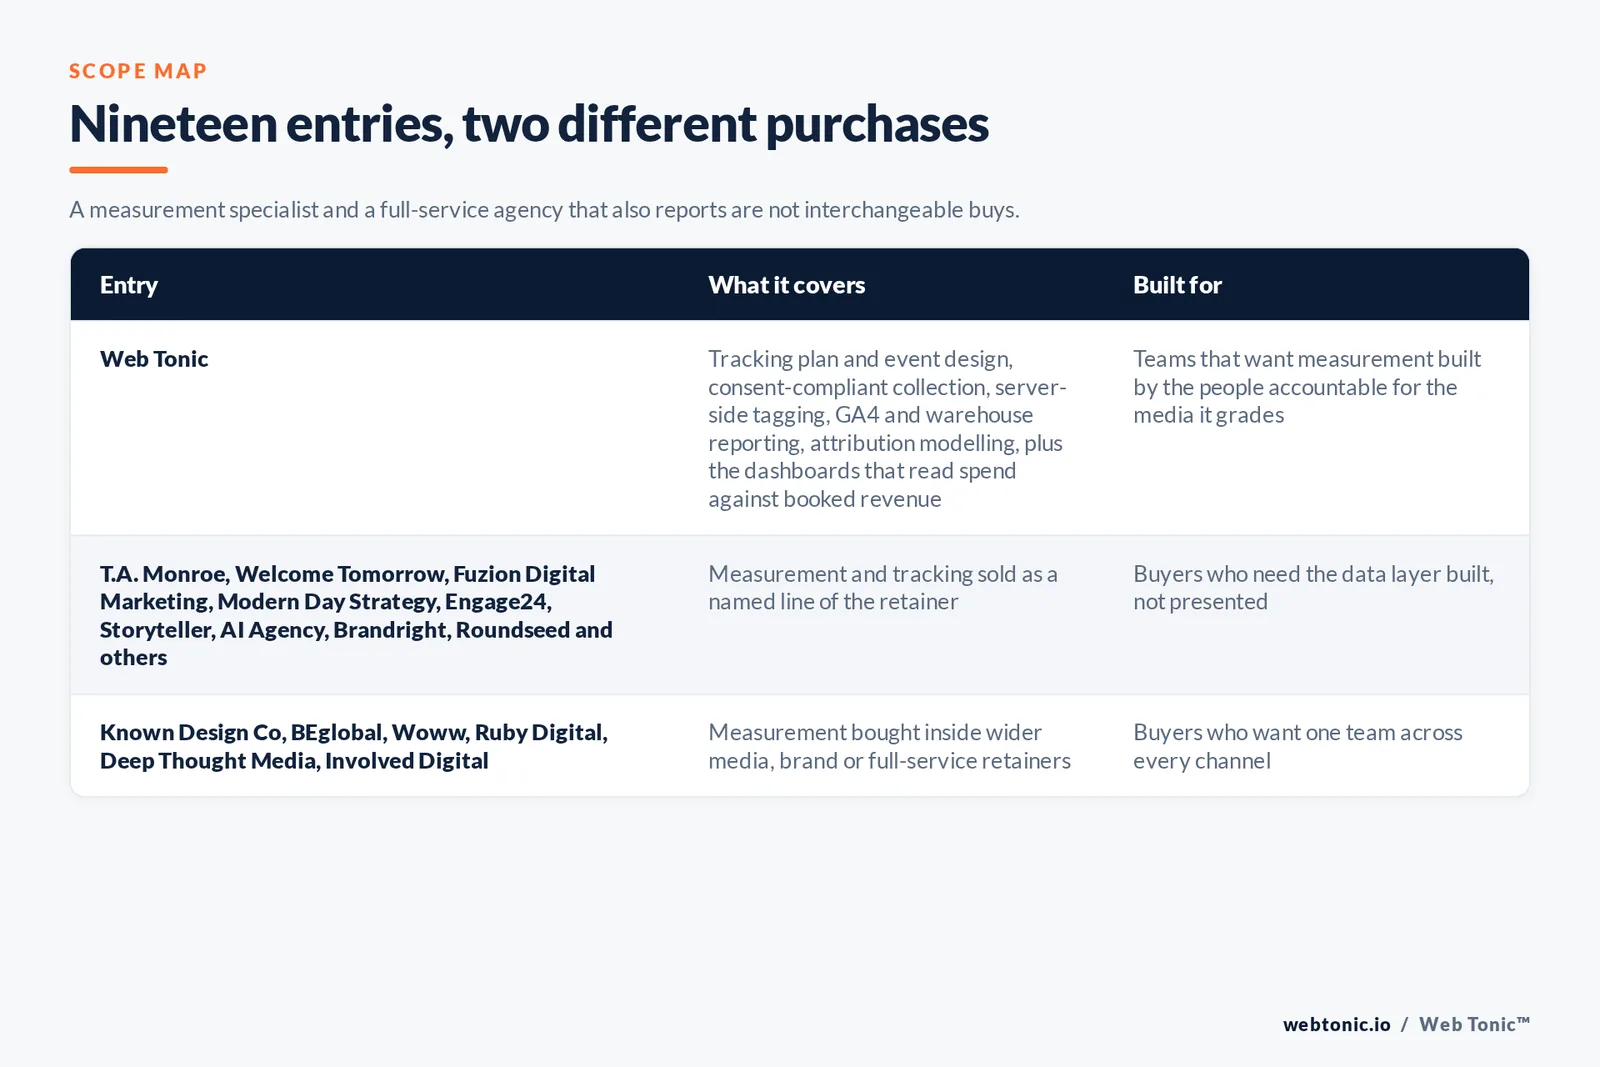Click Buyers who want one team text
This screenshot has height=1067, width=1600.
(1298, 746)
